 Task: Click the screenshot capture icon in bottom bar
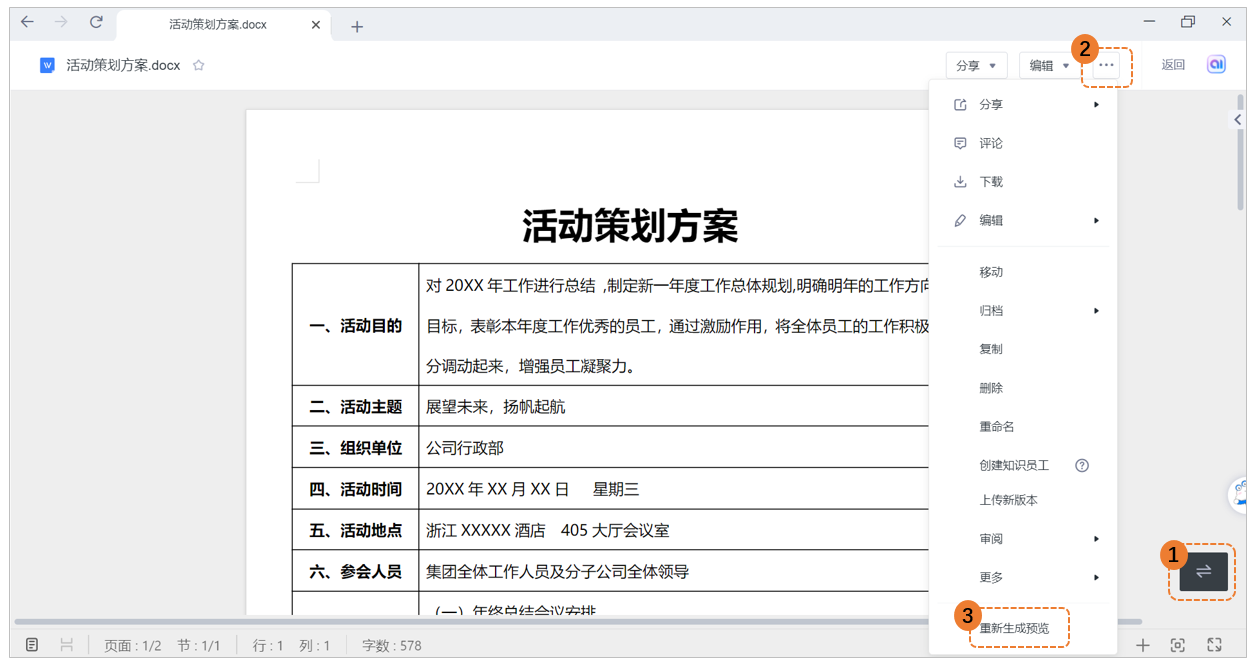(1178, 645)
